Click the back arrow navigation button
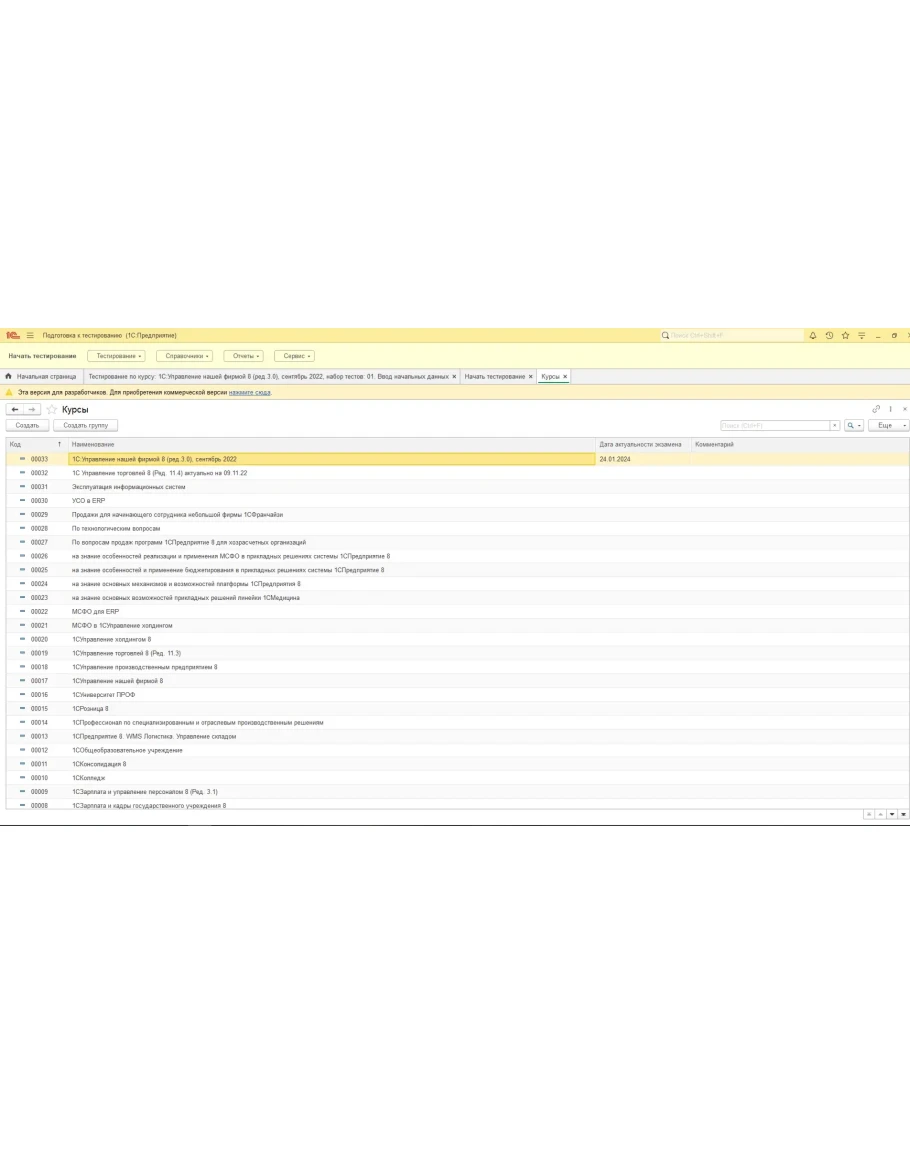910x1155 pixels. point(15,410)
